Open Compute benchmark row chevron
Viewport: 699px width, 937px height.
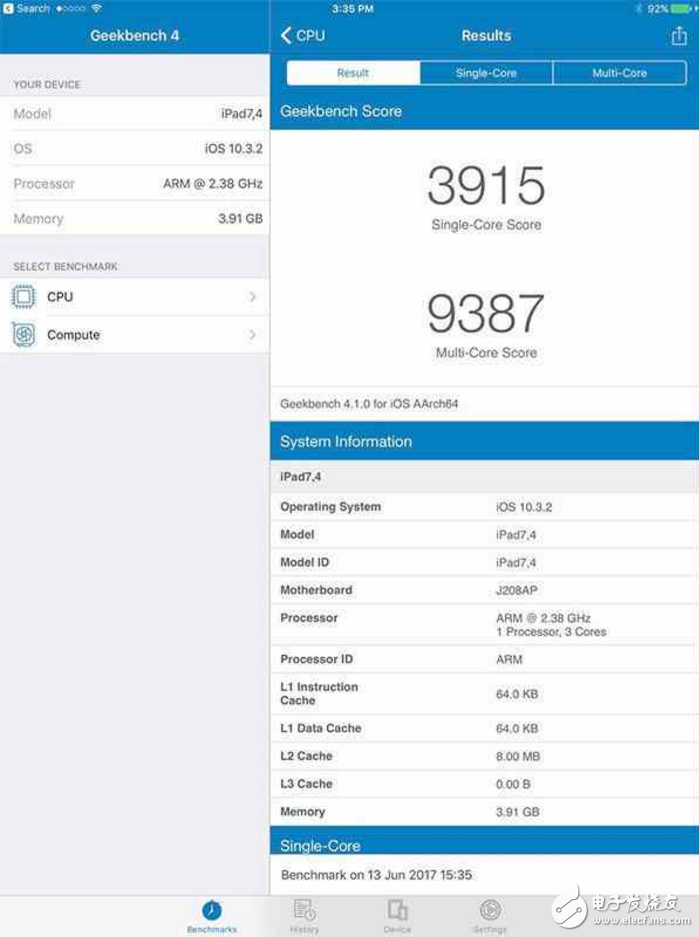pyautogui.click(x=253, y=335)
